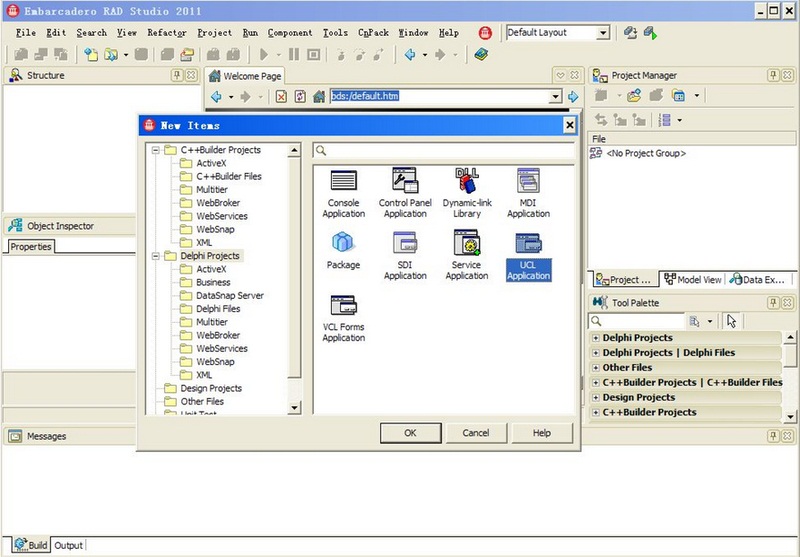Image resolution: width=800 pixels, height=557 pixels.
Task: Click the home icon in Welcome Page toolbar
Action: [x=319, y=97]
